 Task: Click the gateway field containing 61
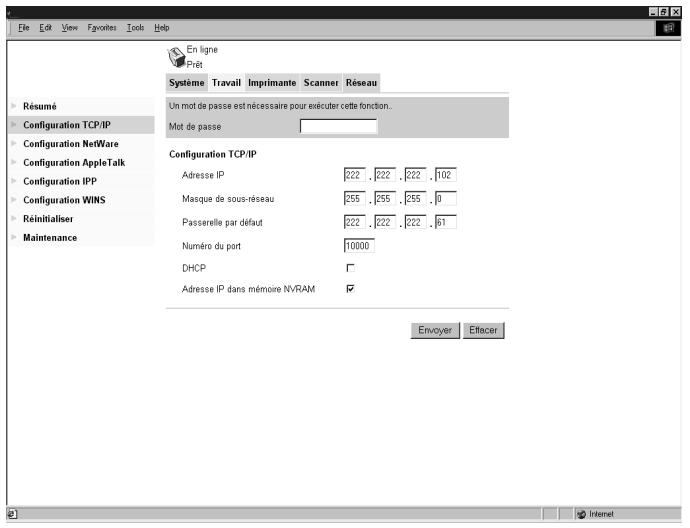tap(446, 222)
